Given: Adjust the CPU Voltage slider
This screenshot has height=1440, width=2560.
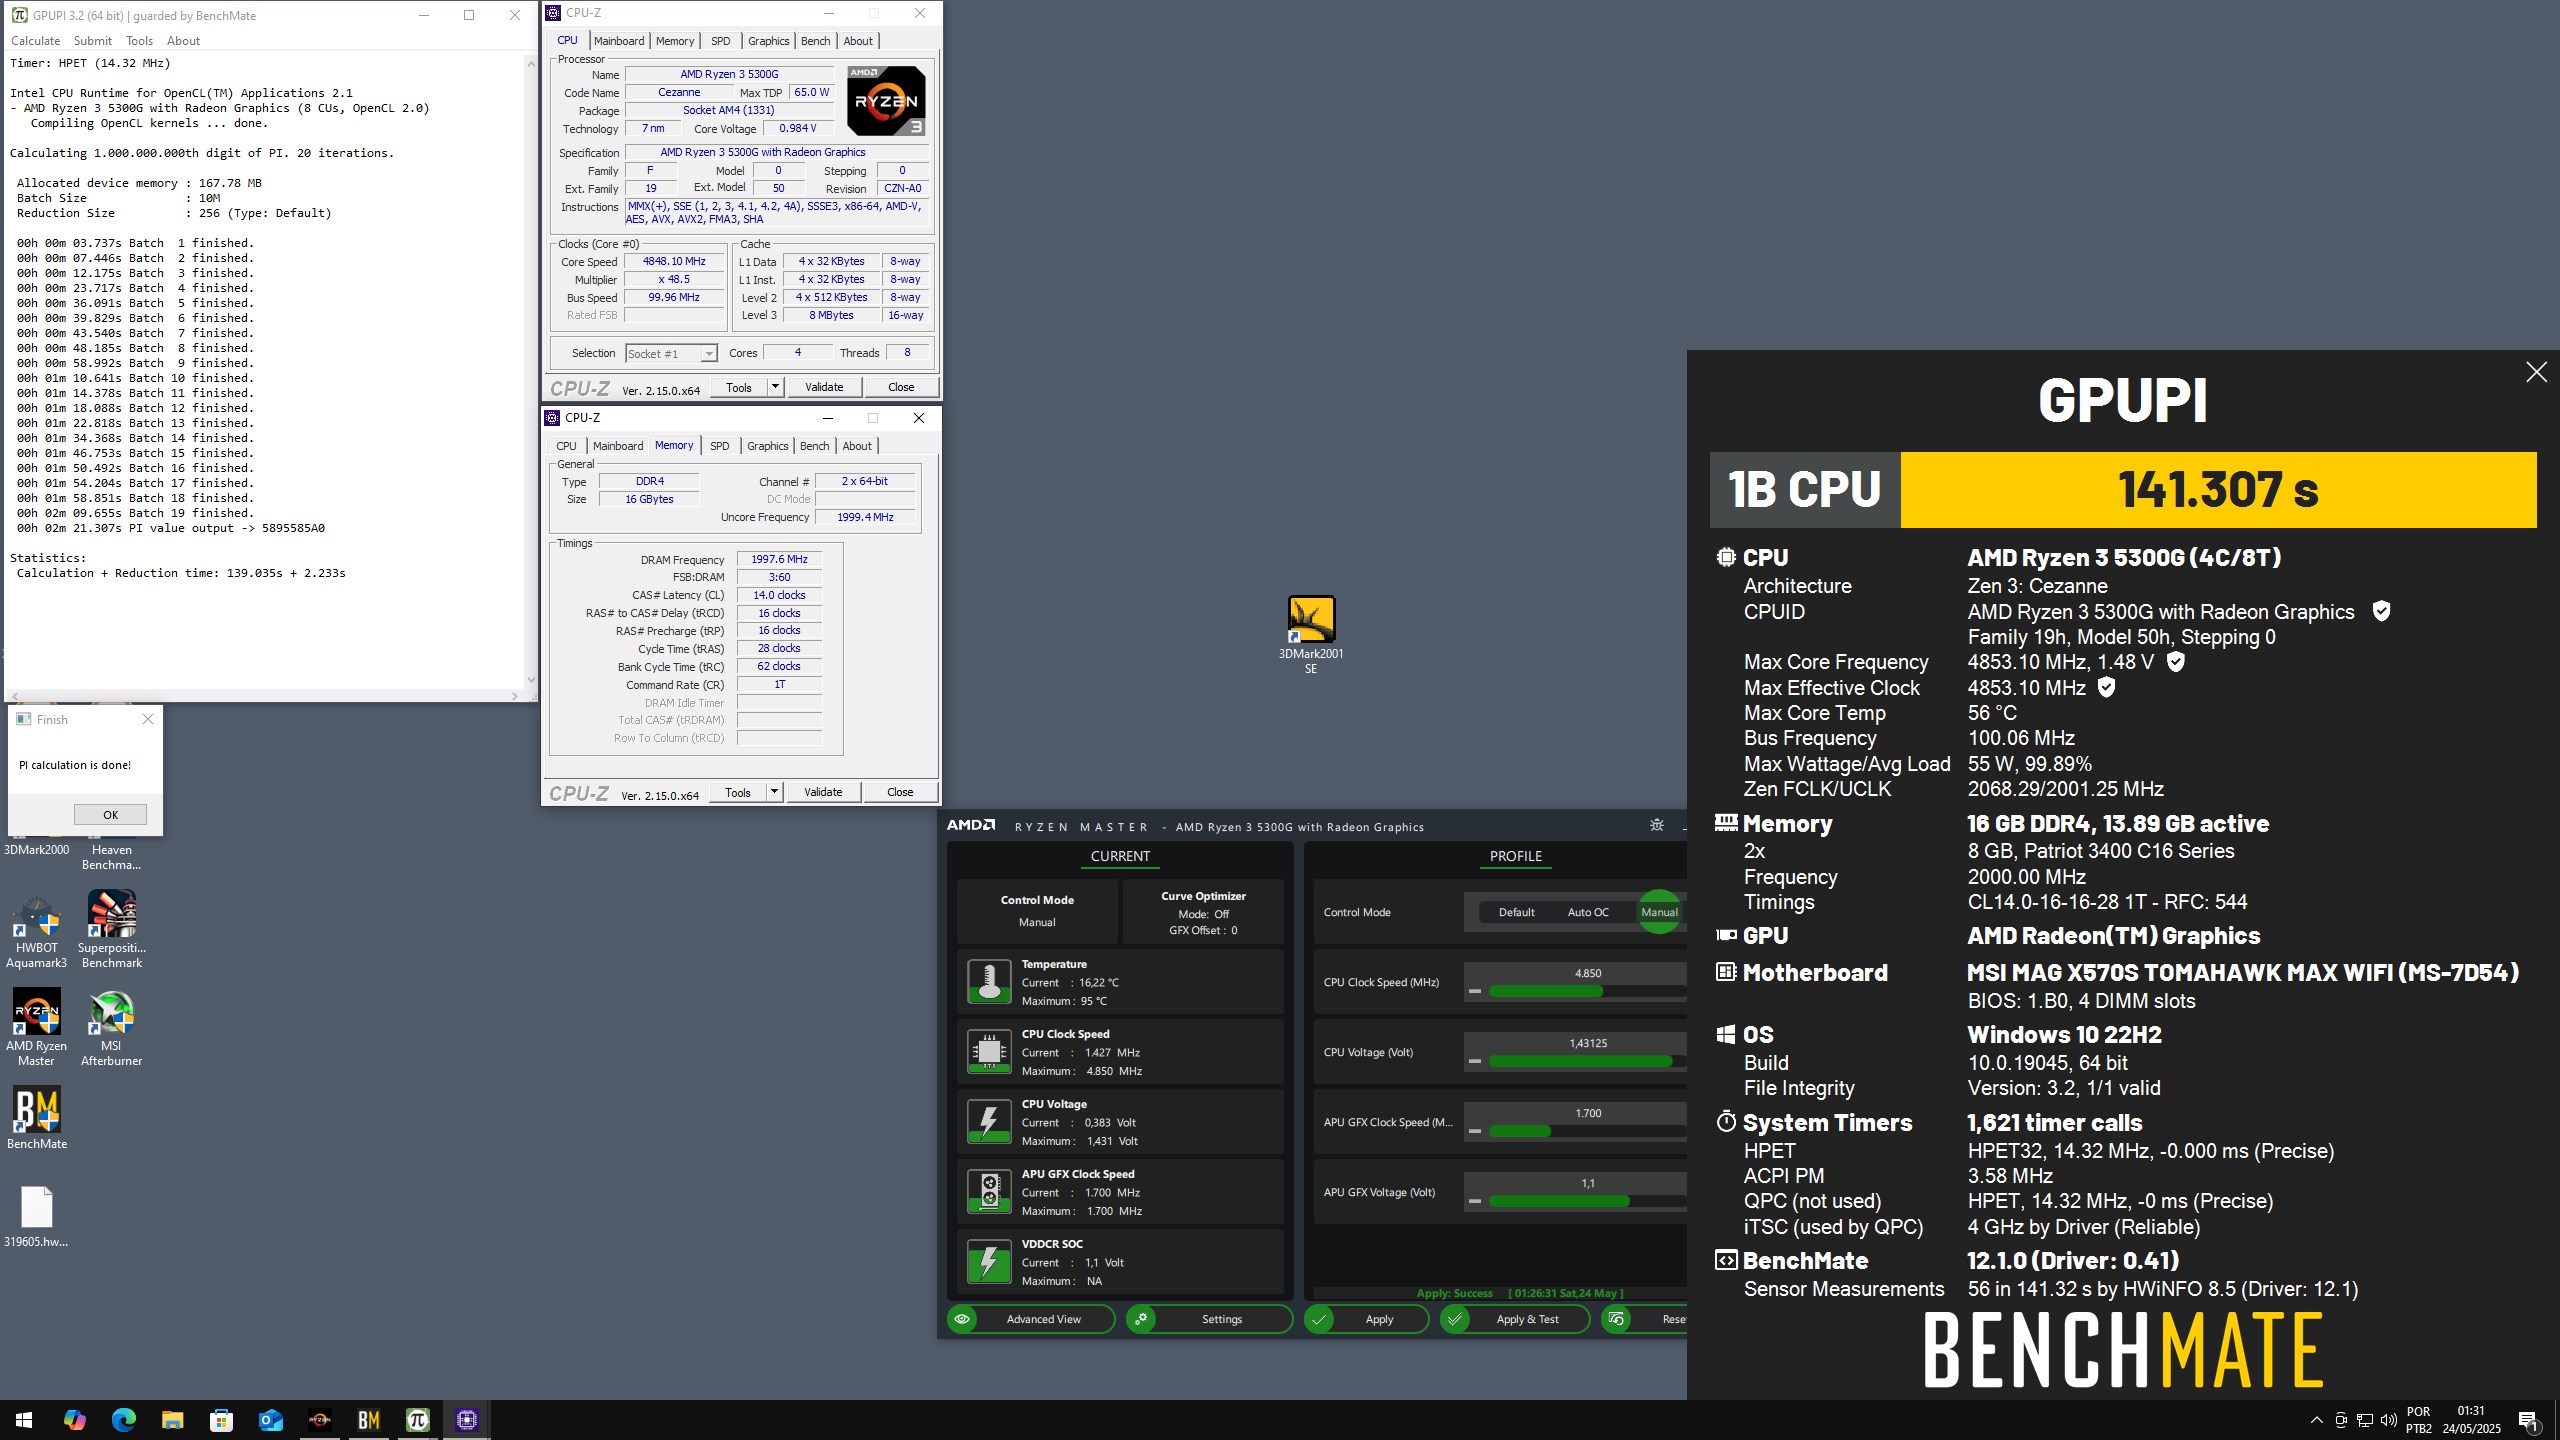Looking at the screenshot, I should (x=1587, y=1061).
